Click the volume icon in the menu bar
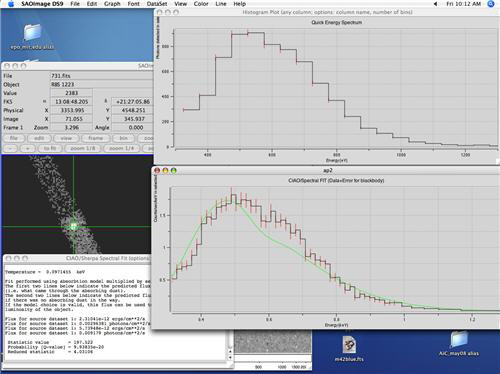500x374 pixels. tap(435, 4)
